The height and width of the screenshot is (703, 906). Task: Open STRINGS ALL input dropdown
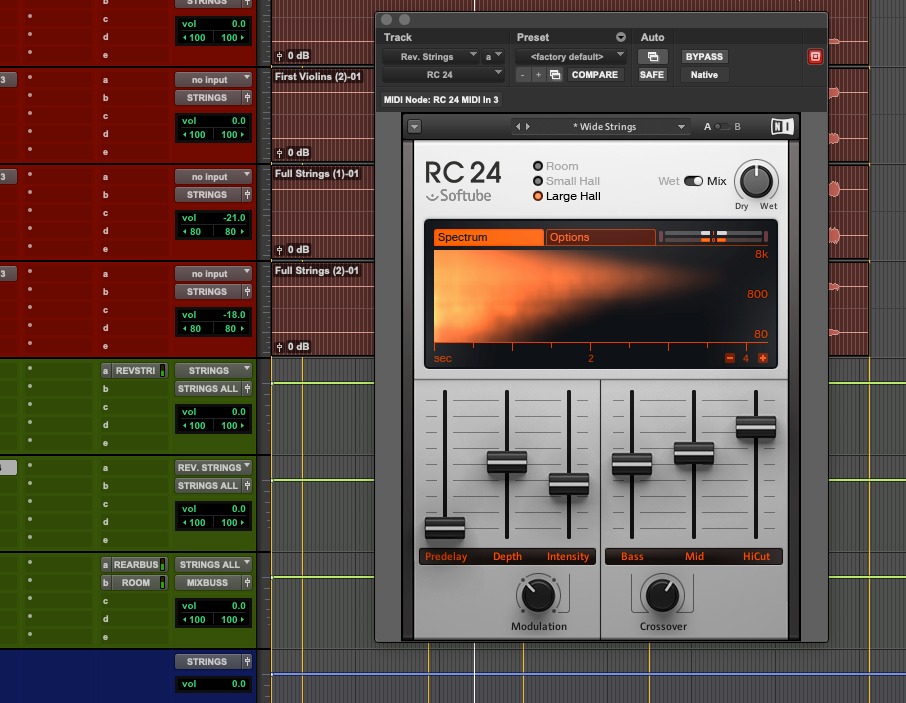[213, 564]
